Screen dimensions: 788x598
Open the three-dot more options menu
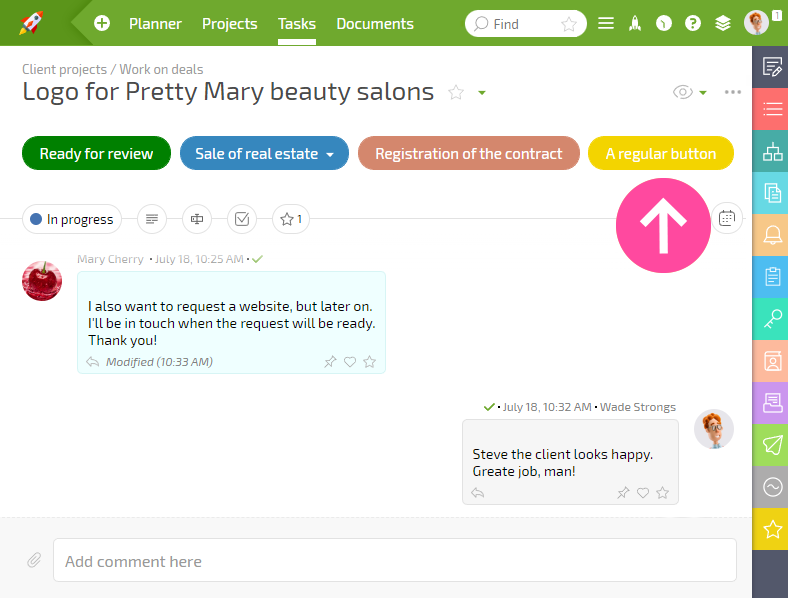pos(733,92)
